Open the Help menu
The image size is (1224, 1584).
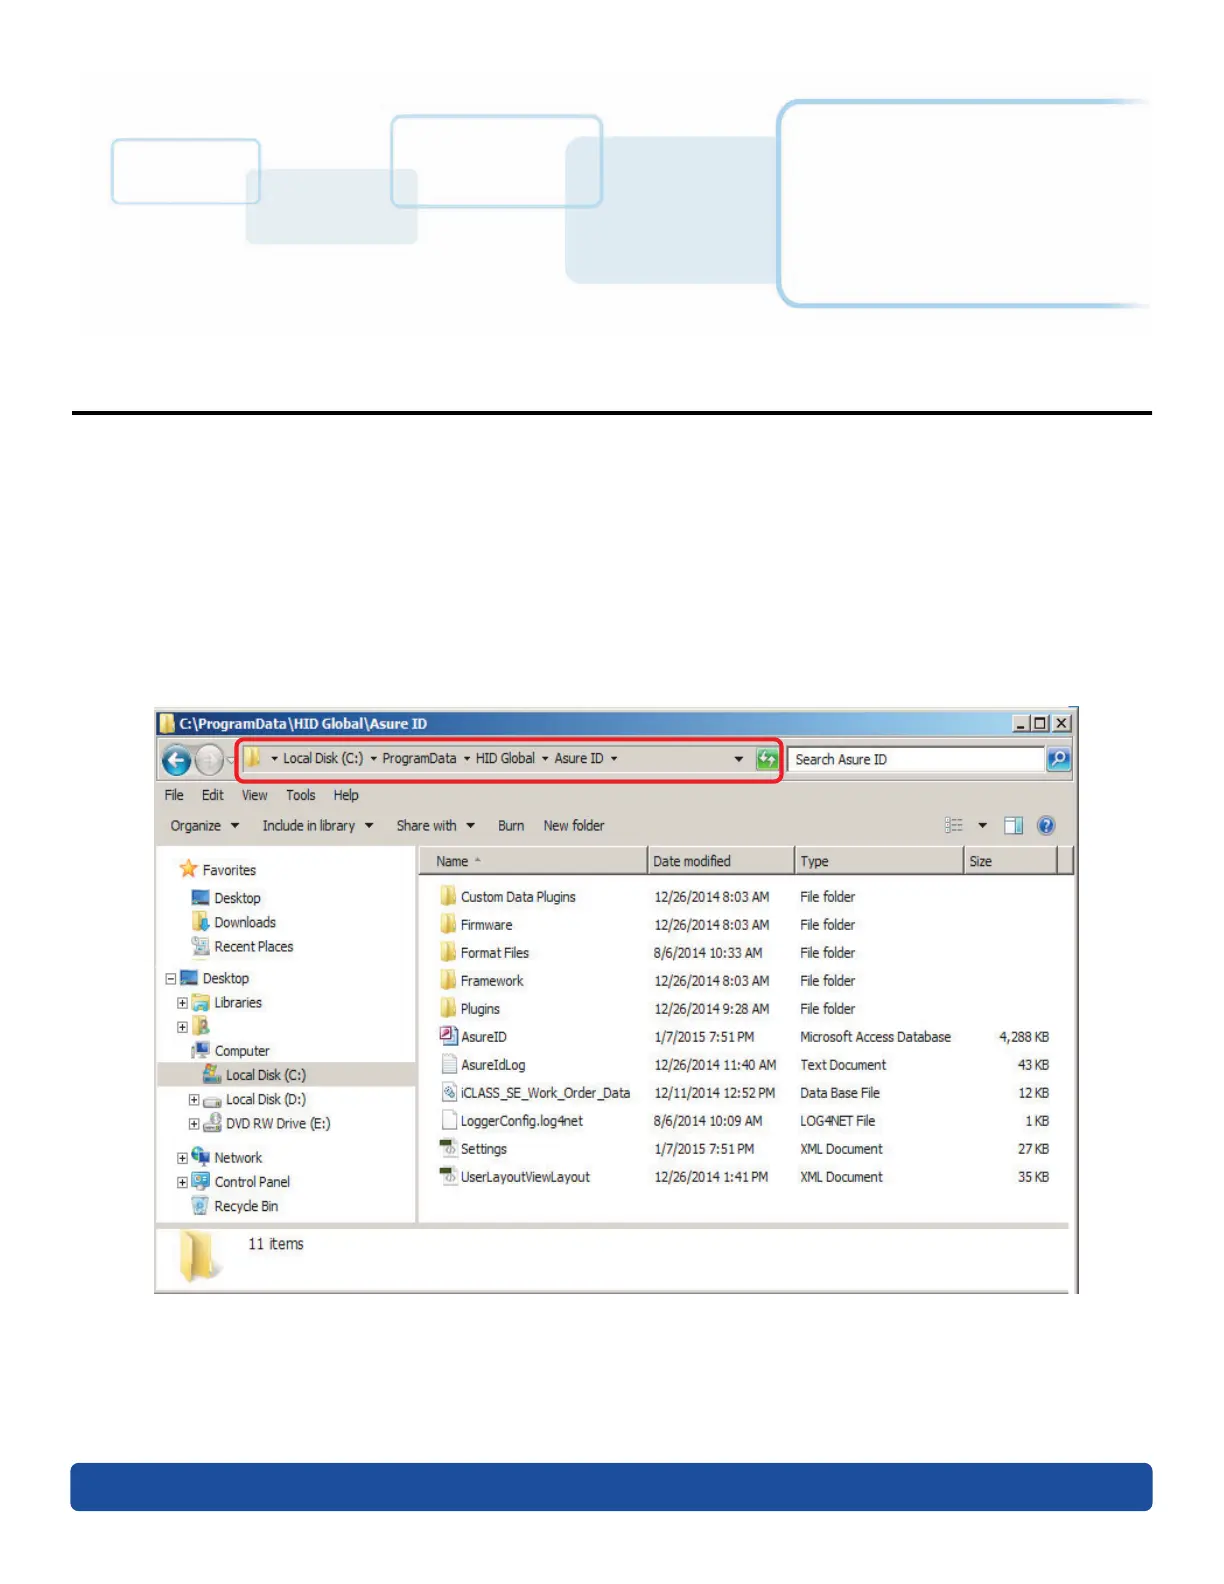pos(346,795)
